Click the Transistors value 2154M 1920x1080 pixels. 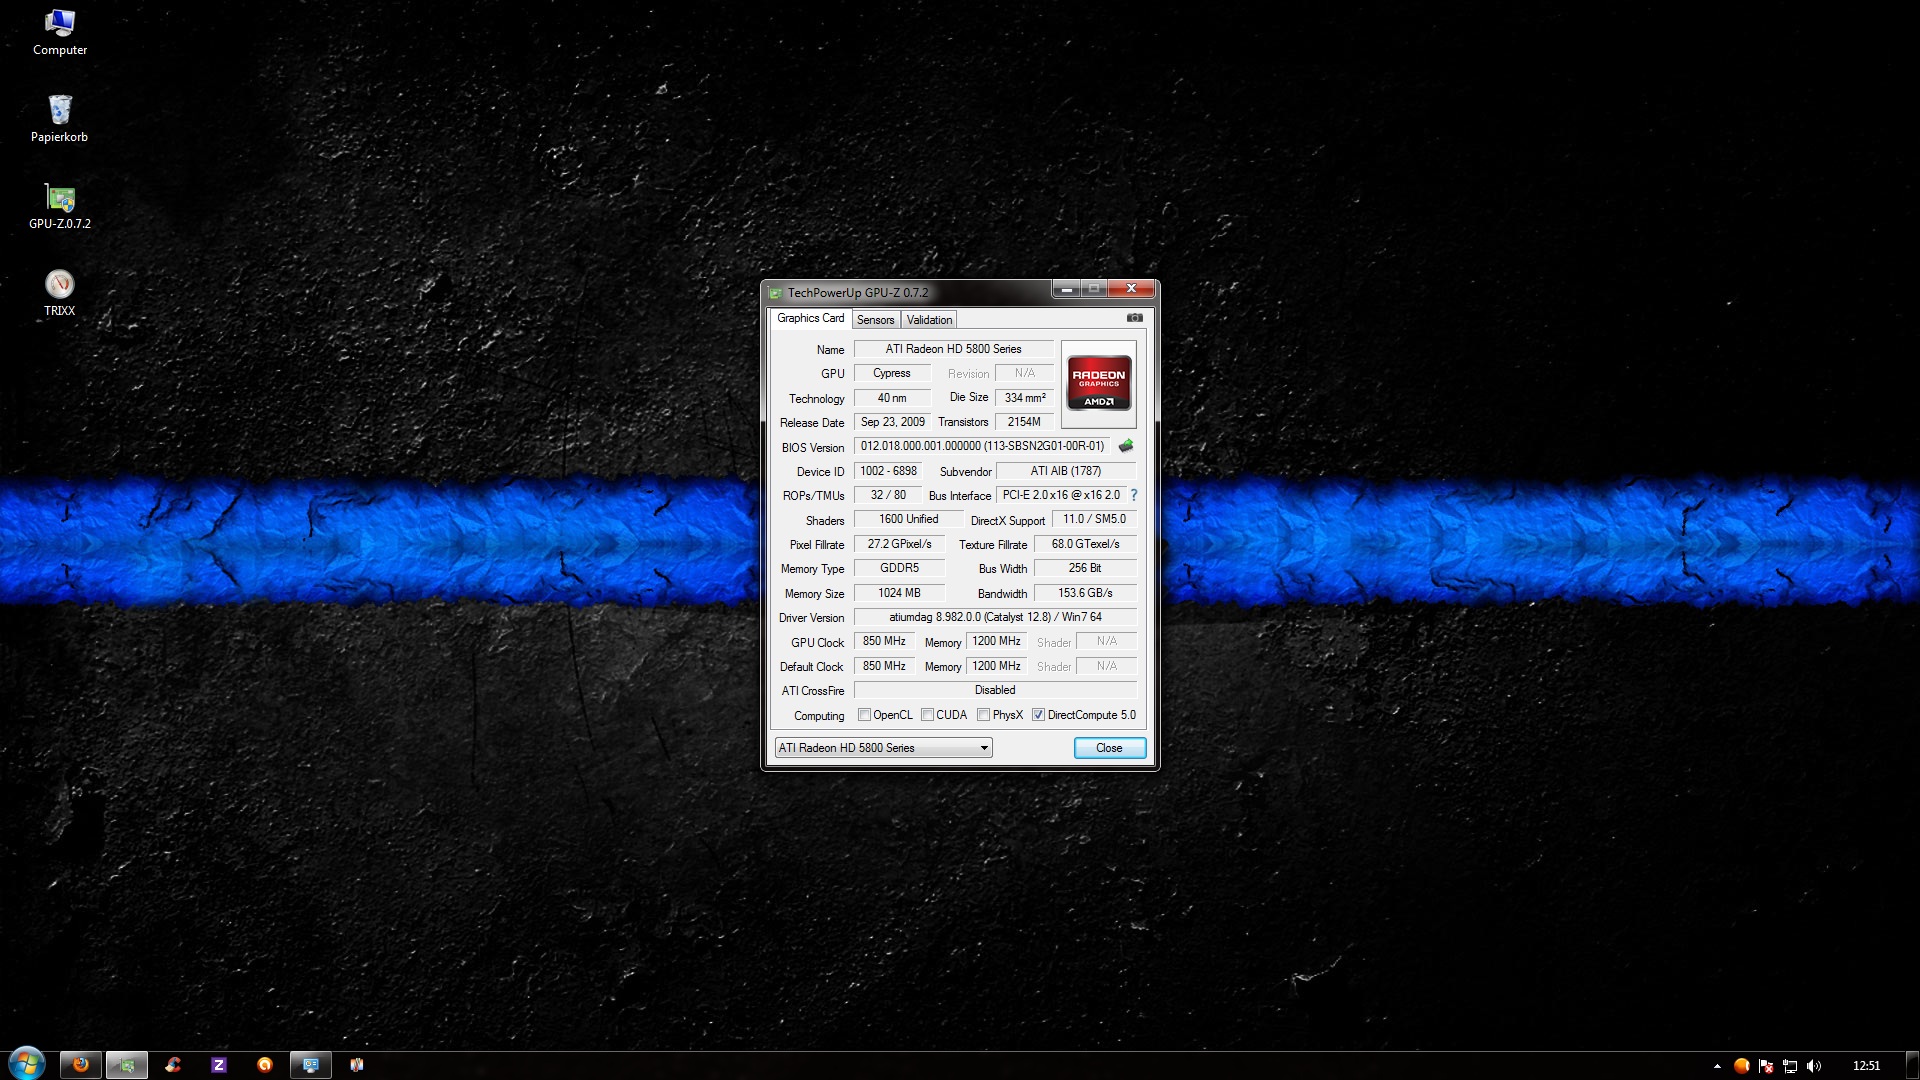tap(1024, 422)
